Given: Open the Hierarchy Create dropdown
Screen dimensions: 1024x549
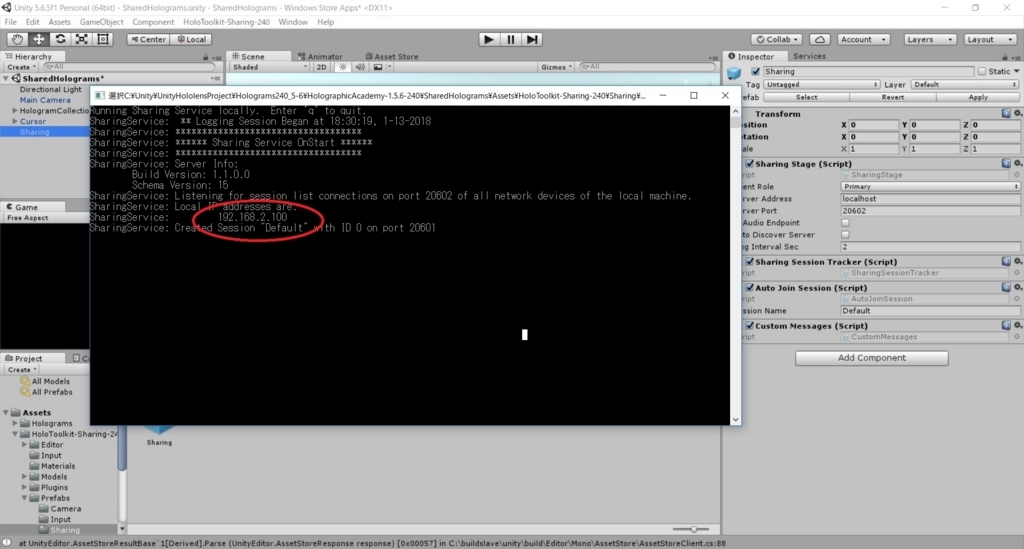Looking at the screenshot, I should (22, 67).
